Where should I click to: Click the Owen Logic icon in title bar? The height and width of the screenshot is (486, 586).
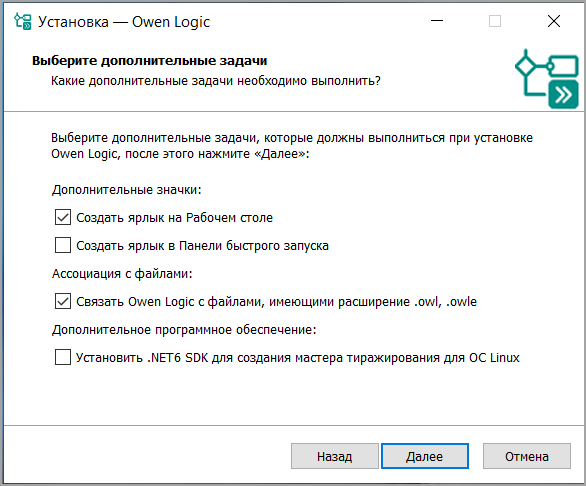coord(23,22)
